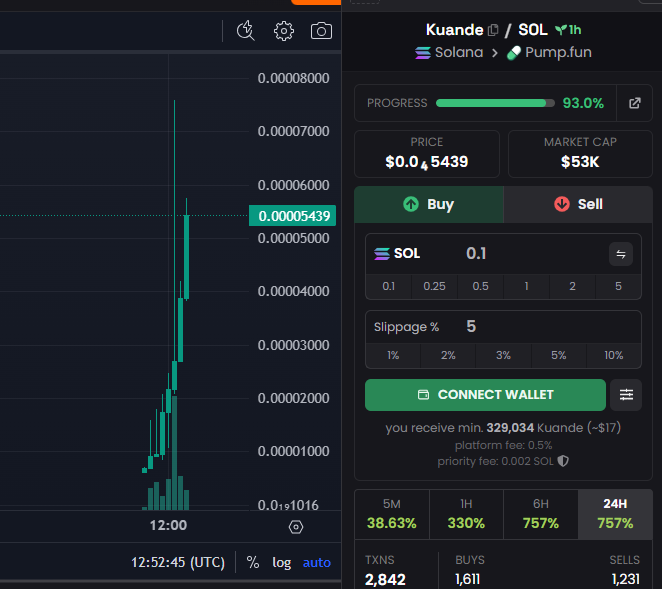662x589 pixels.
Task: Choose the 0.5 SOL preset amount
Action: coord(481,287)
